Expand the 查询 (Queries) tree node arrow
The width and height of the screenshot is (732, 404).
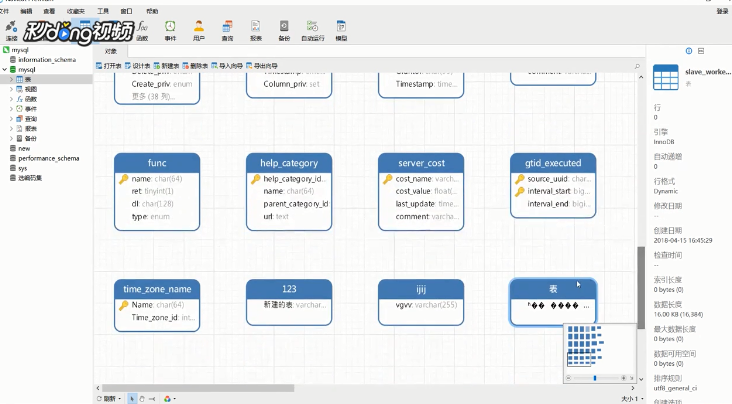(x=11, y=119)
